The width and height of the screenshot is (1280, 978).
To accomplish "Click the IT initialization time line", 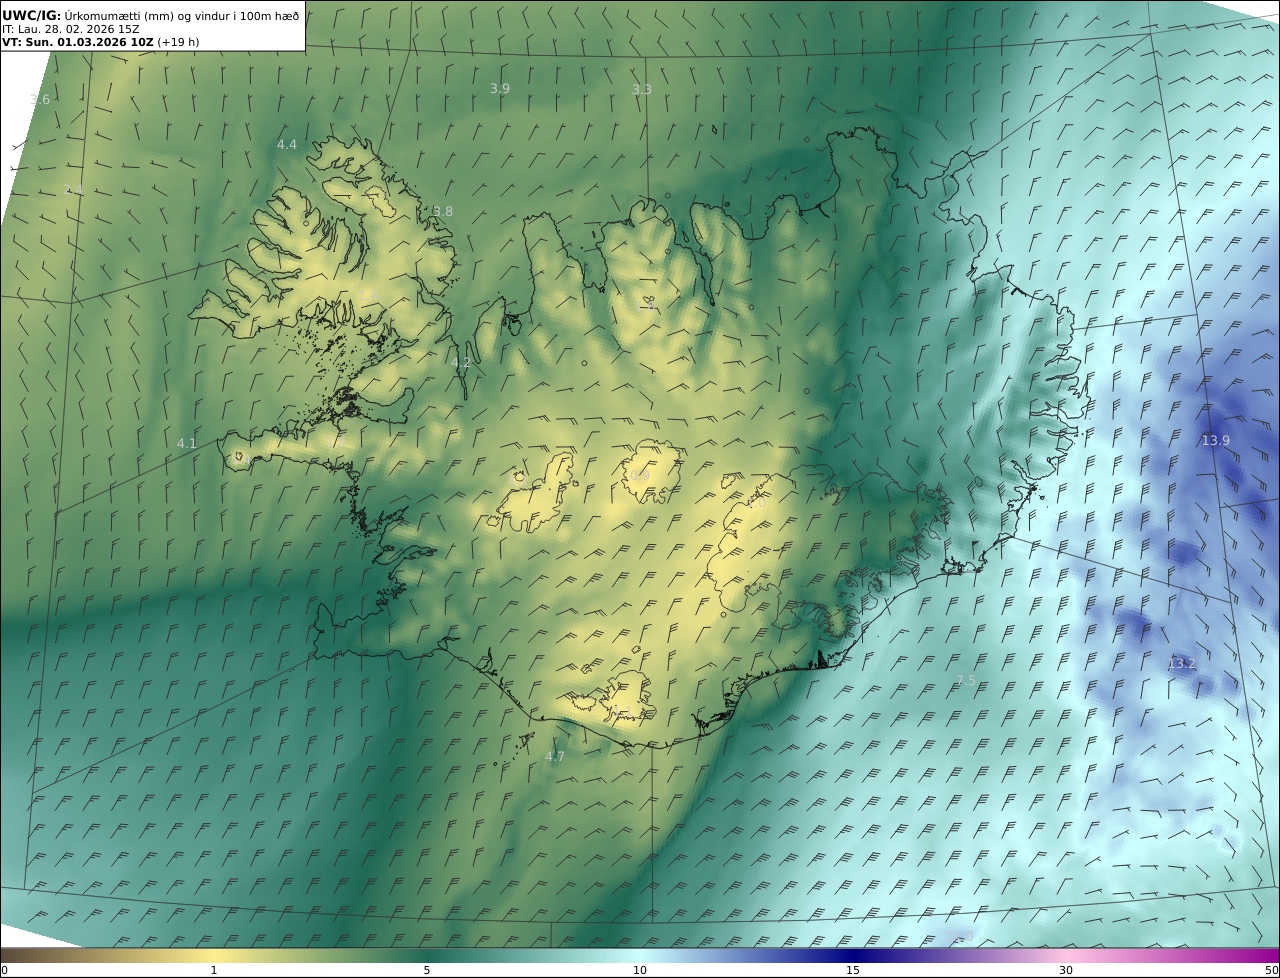I will (x=71, y=29).
